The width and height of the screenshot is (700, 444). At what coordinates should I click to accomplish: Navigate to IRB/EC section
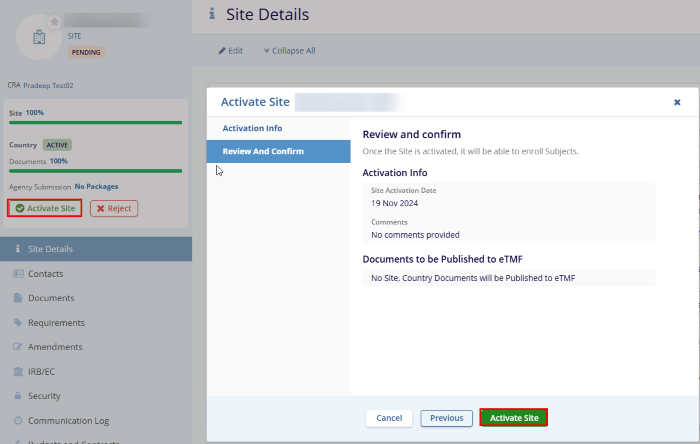[44, 371]
